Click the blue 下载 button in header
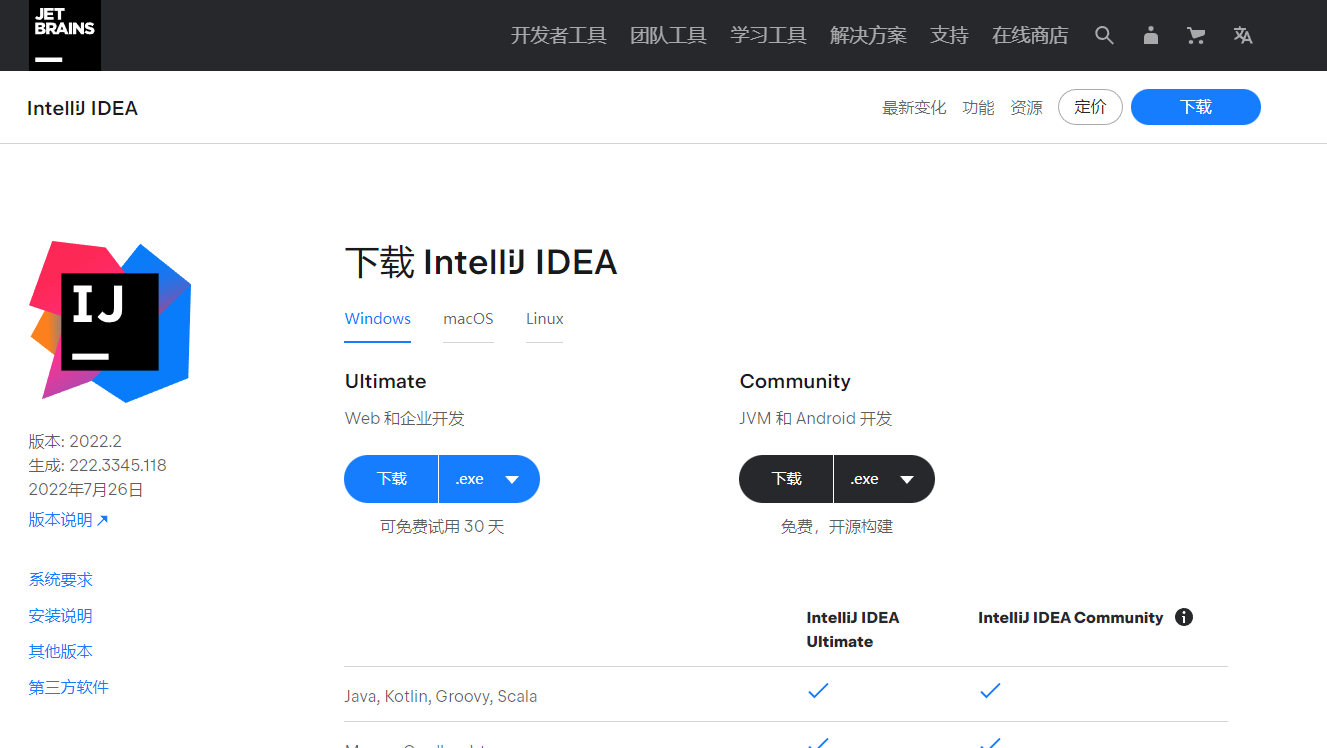 (x=1196, y=107)
